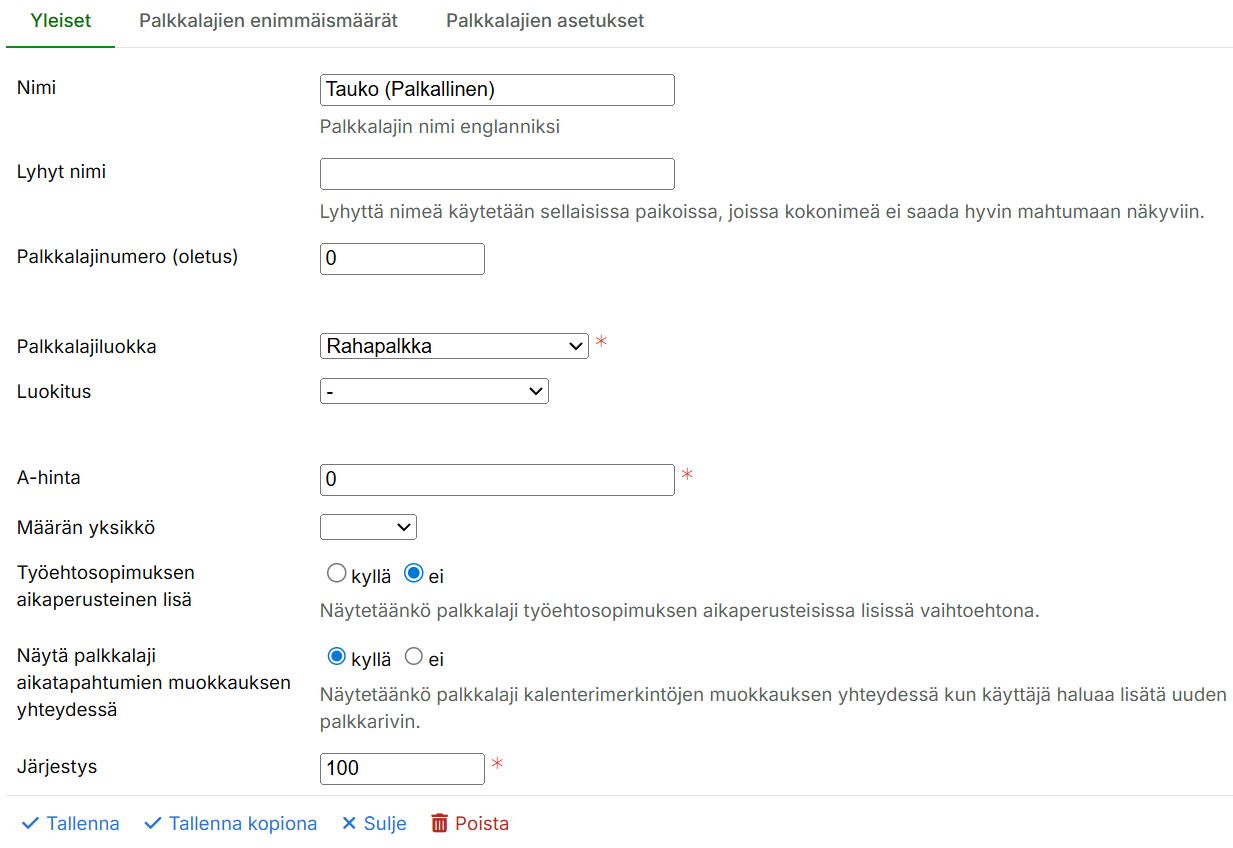Viewport: 1233px width, 848px height.
Task: Select 'kyllä' for Työehtosopimuksen aikaperusteinen lisä
Action: point(337,574)
